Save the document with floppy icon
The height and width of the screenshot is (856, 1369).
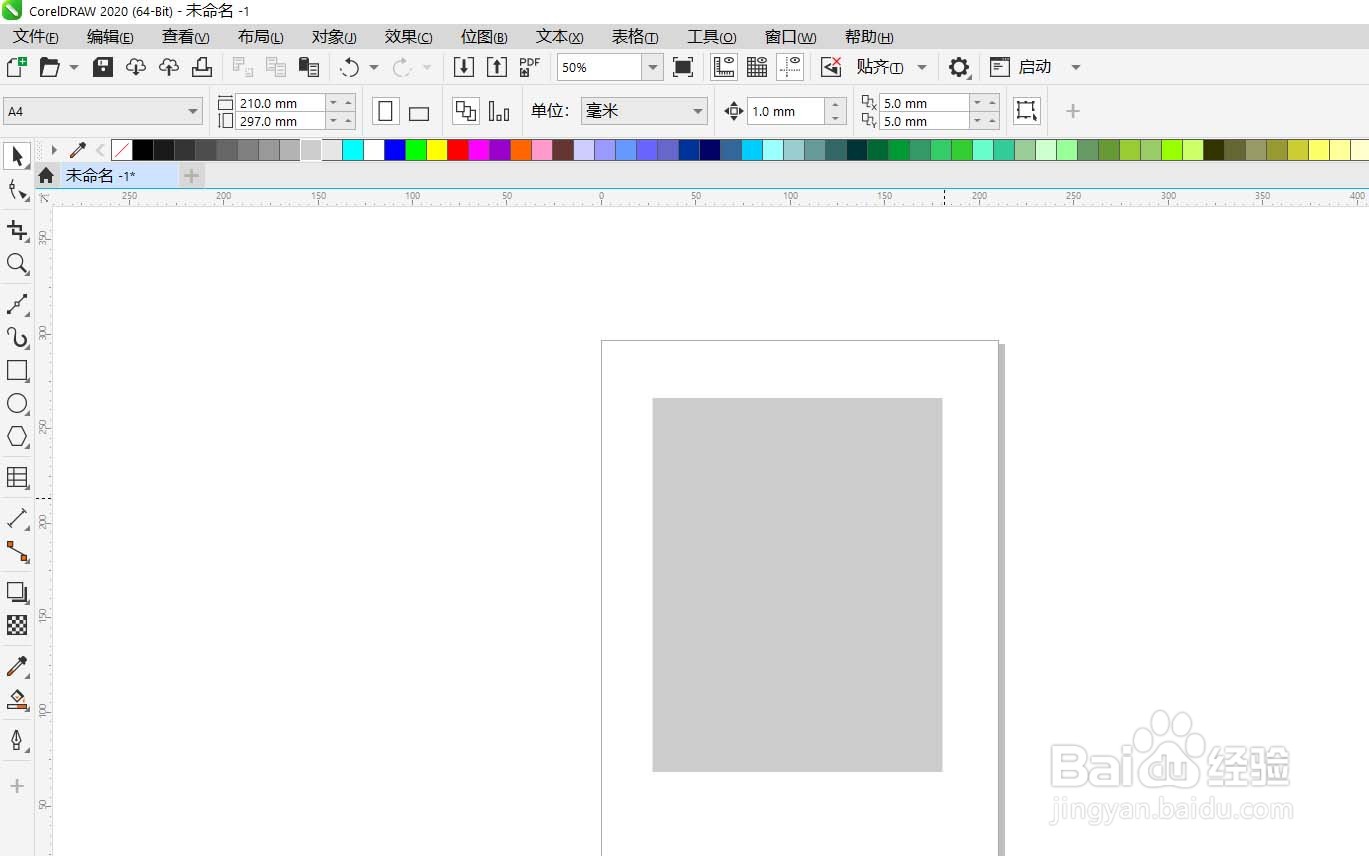pyautogui.click(x=103, y=67)
